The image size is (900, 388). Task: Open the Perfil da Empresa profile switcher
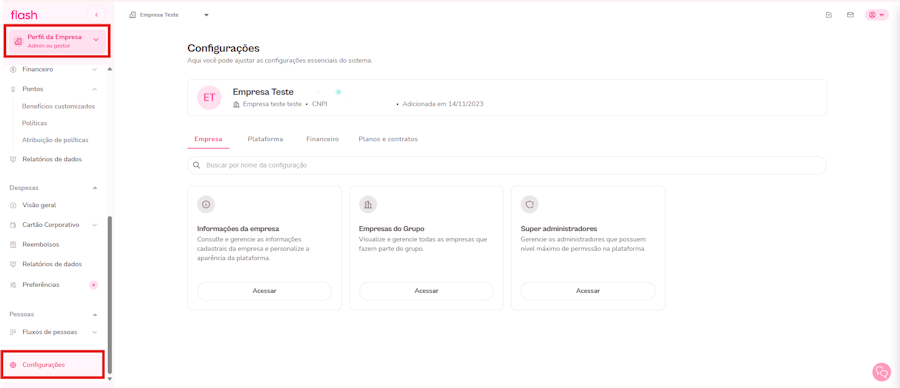tap(56, 41)
